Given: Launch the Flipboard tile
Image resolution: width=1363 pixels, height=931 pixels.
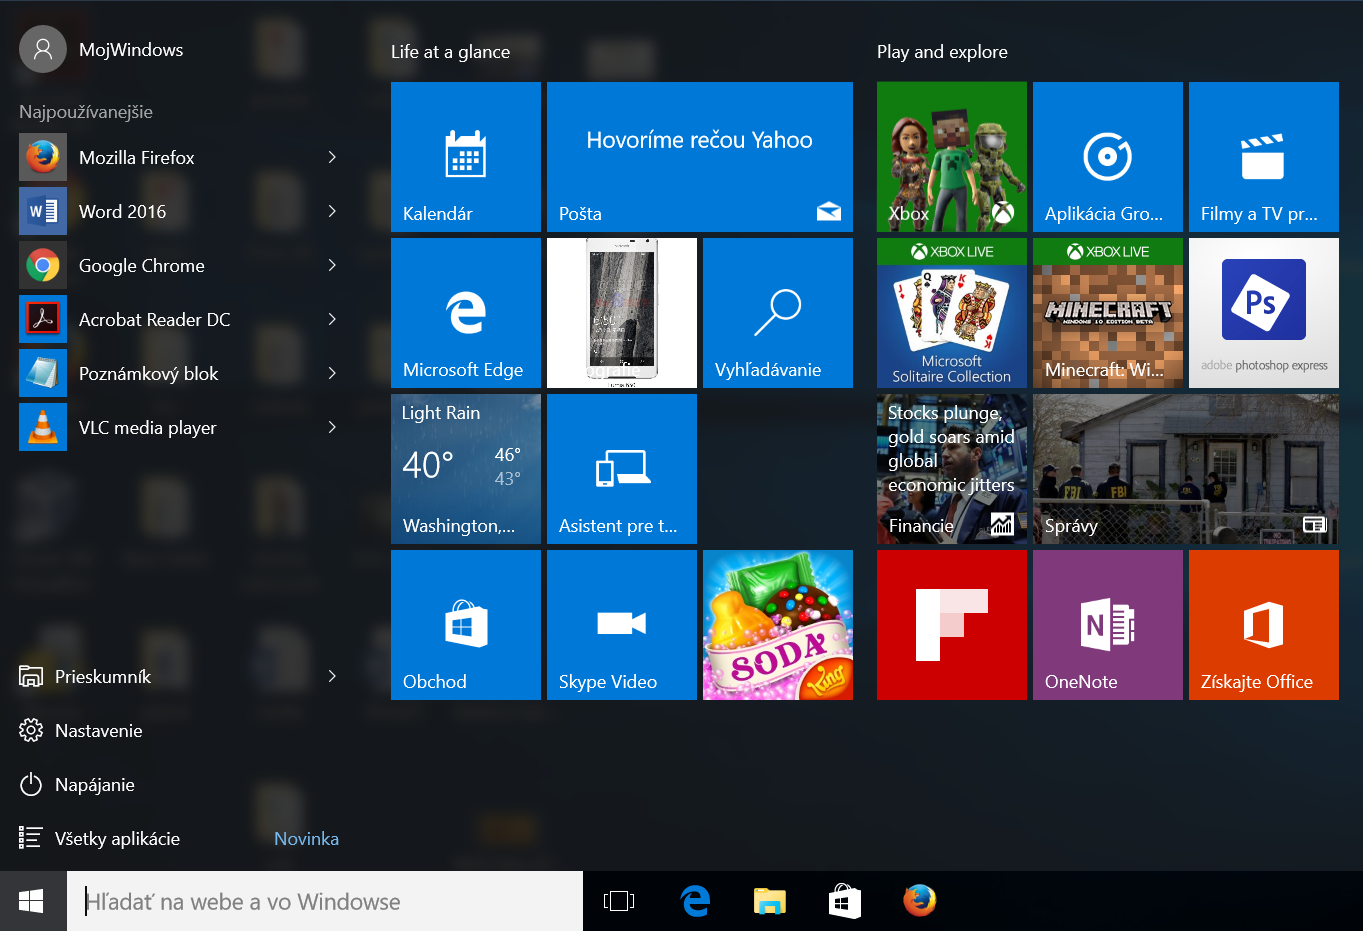Looking at the screenshot, I should [952, 625].
